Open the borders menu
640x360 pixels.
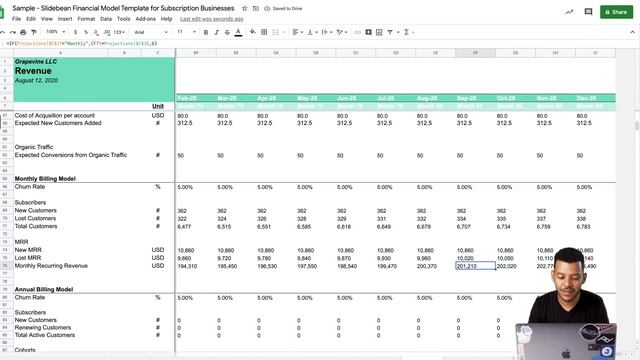tap(264, 32)
